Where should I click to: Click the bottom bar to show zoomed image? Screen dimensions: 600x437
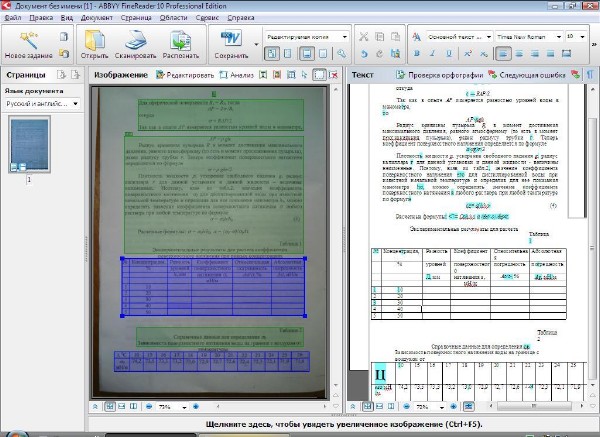(300, 424)
